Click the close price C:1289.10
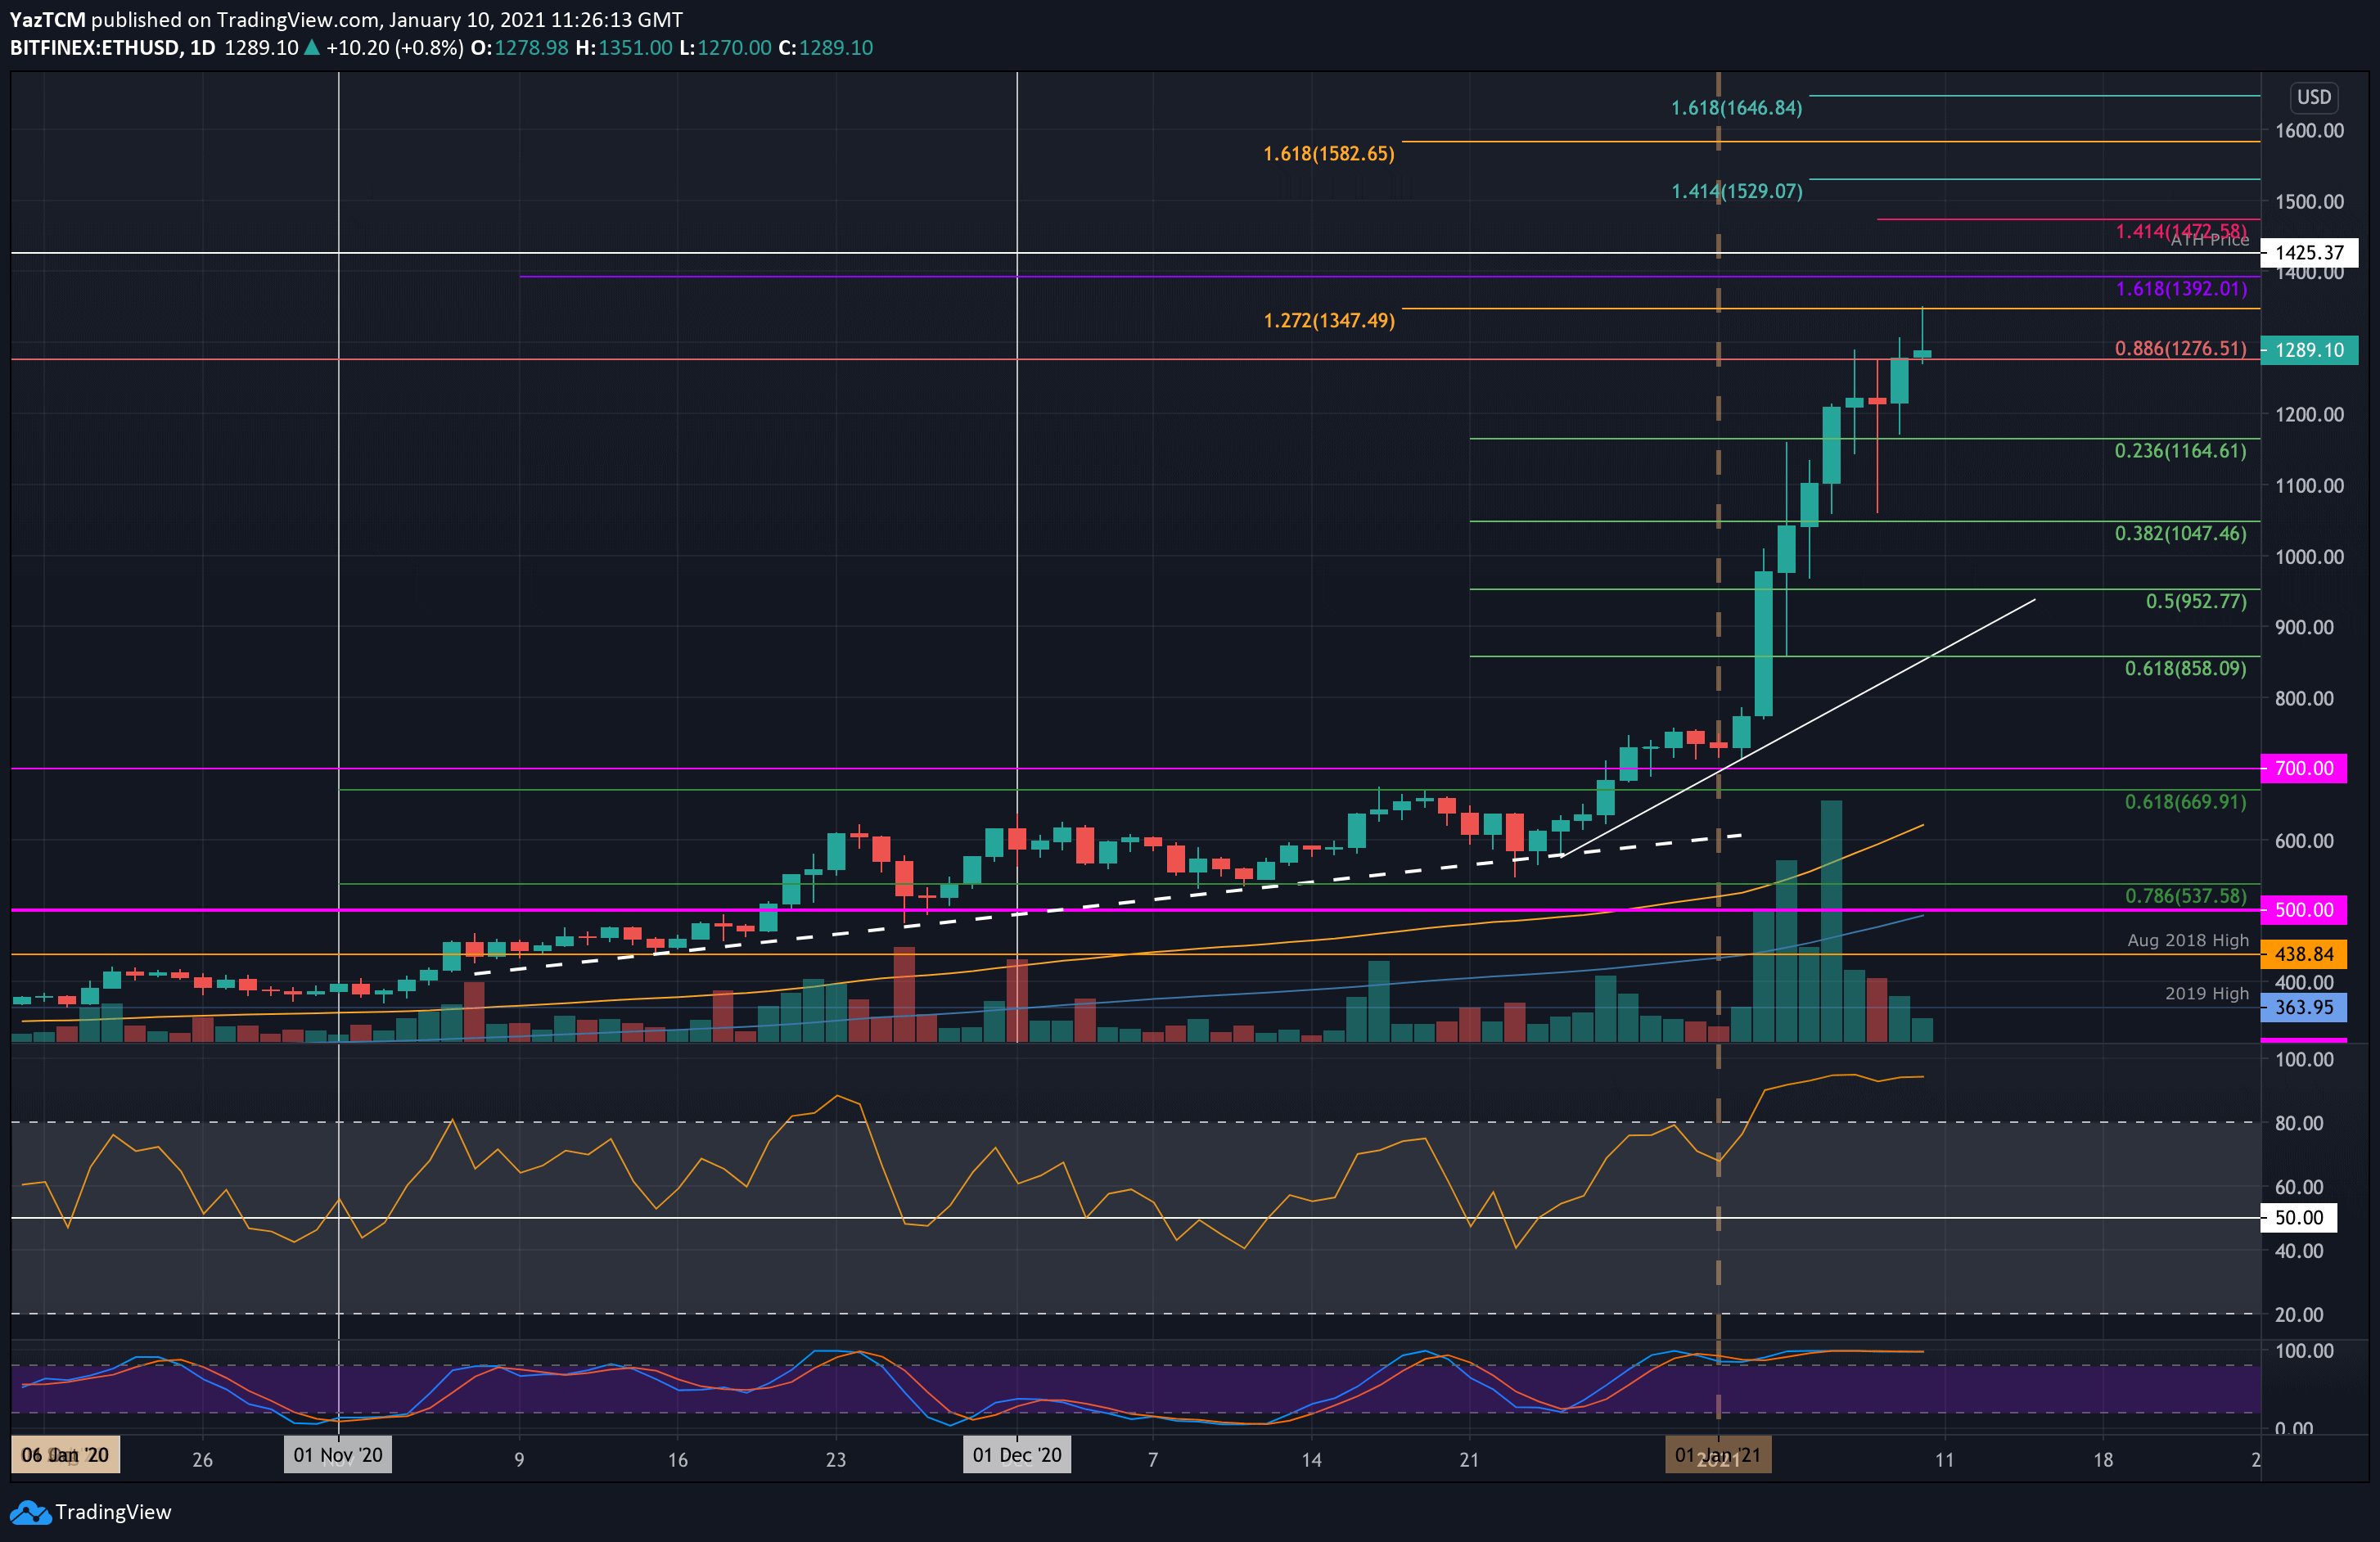The image size is (2380, 1542). pos(825,48)
